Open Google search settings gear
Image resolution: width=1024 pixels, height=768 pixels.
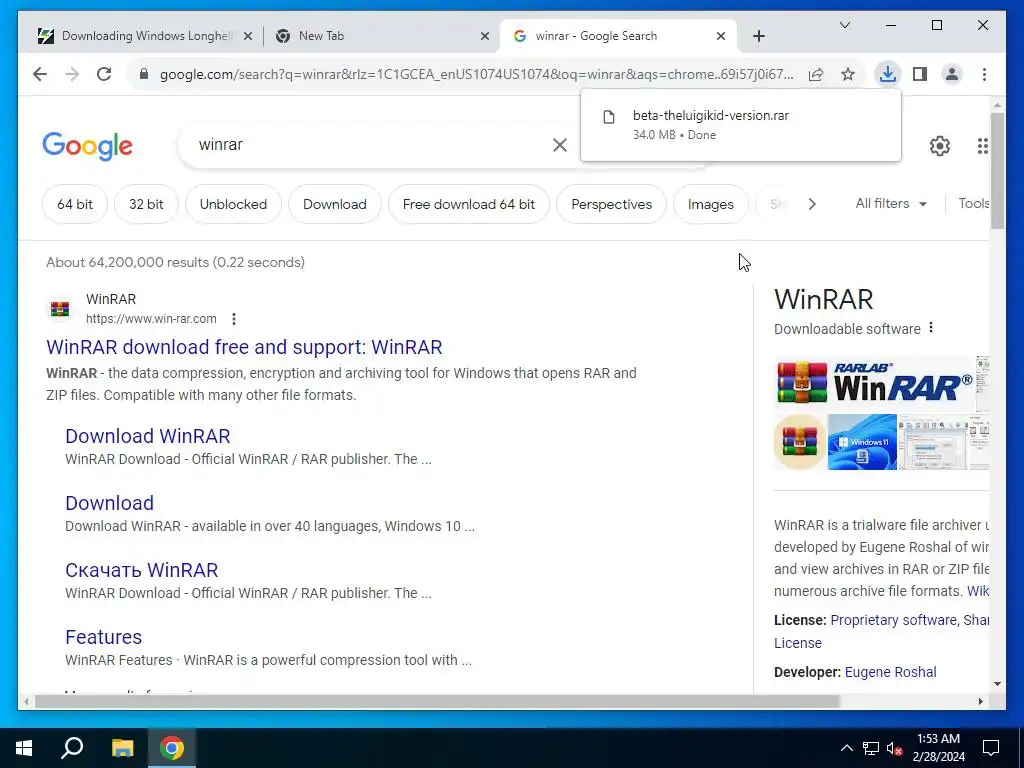[940, 146]
